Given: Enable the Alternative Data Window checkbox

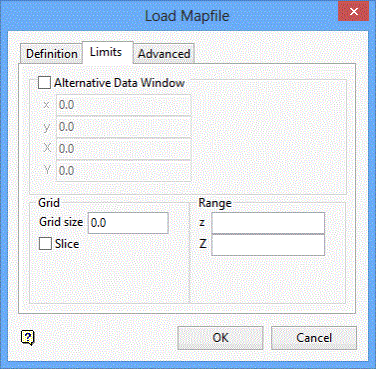Looking at the screenshot, I should [x=44, y=82].
